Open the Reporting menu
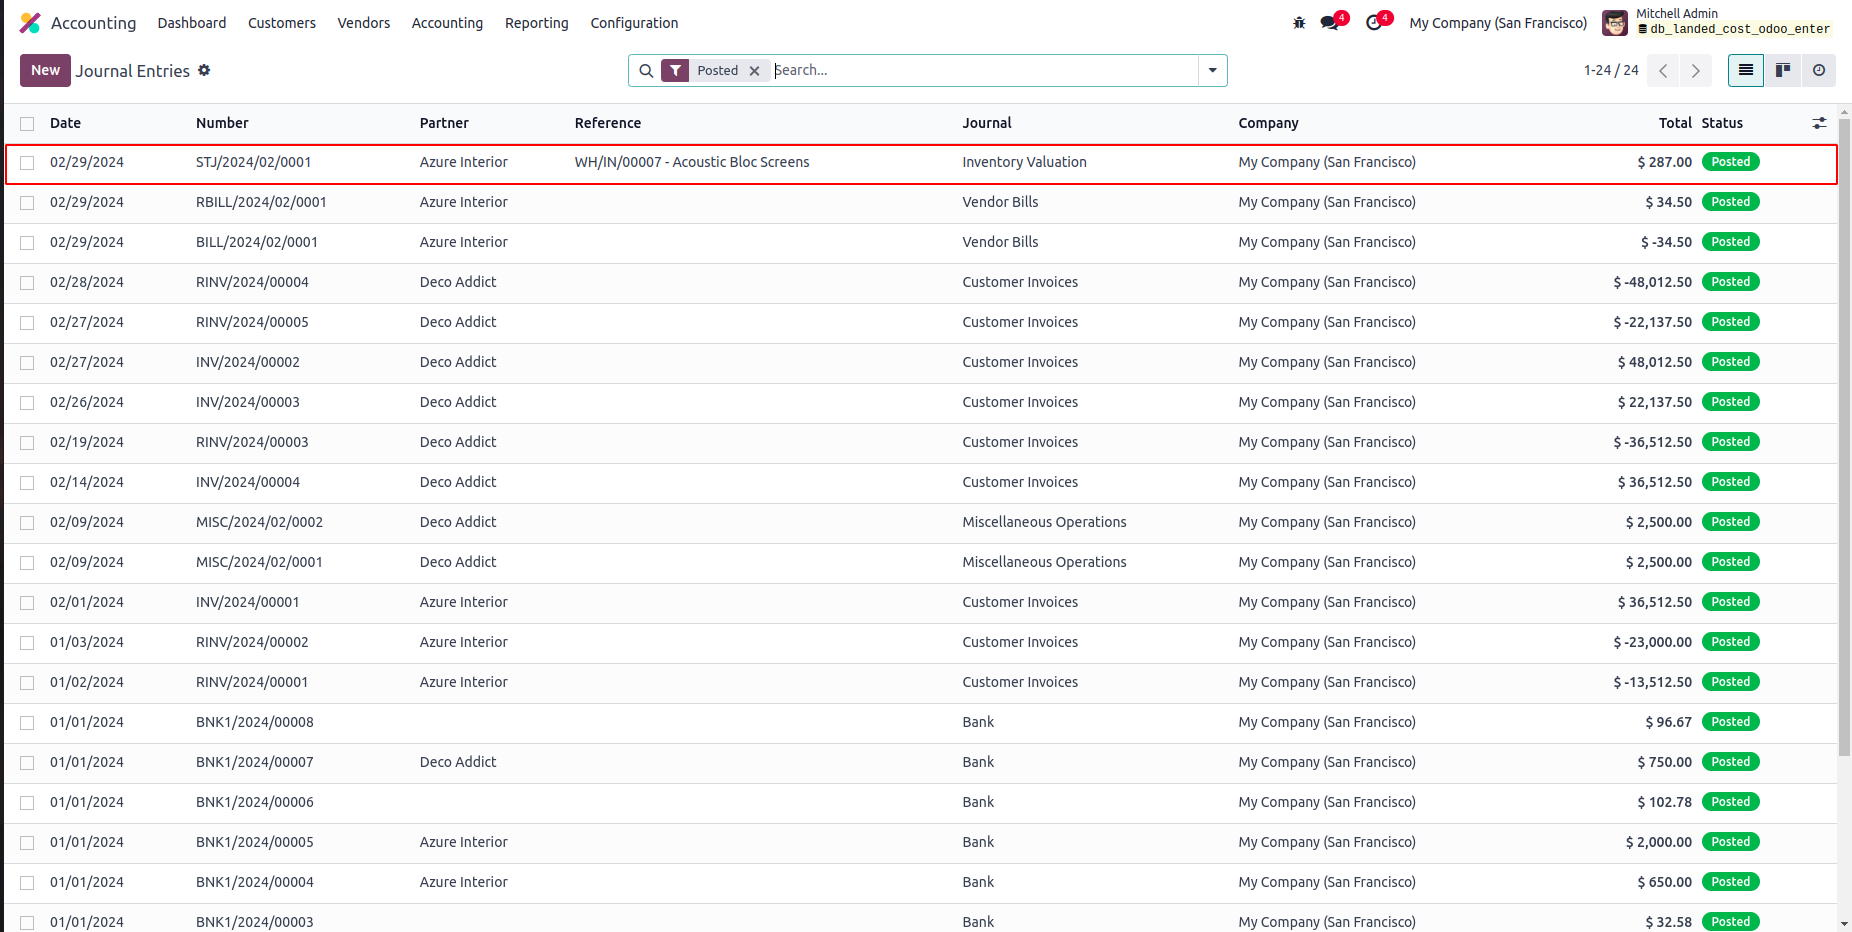Screen dimensions: 1852x932 click(x=537, y=23)
